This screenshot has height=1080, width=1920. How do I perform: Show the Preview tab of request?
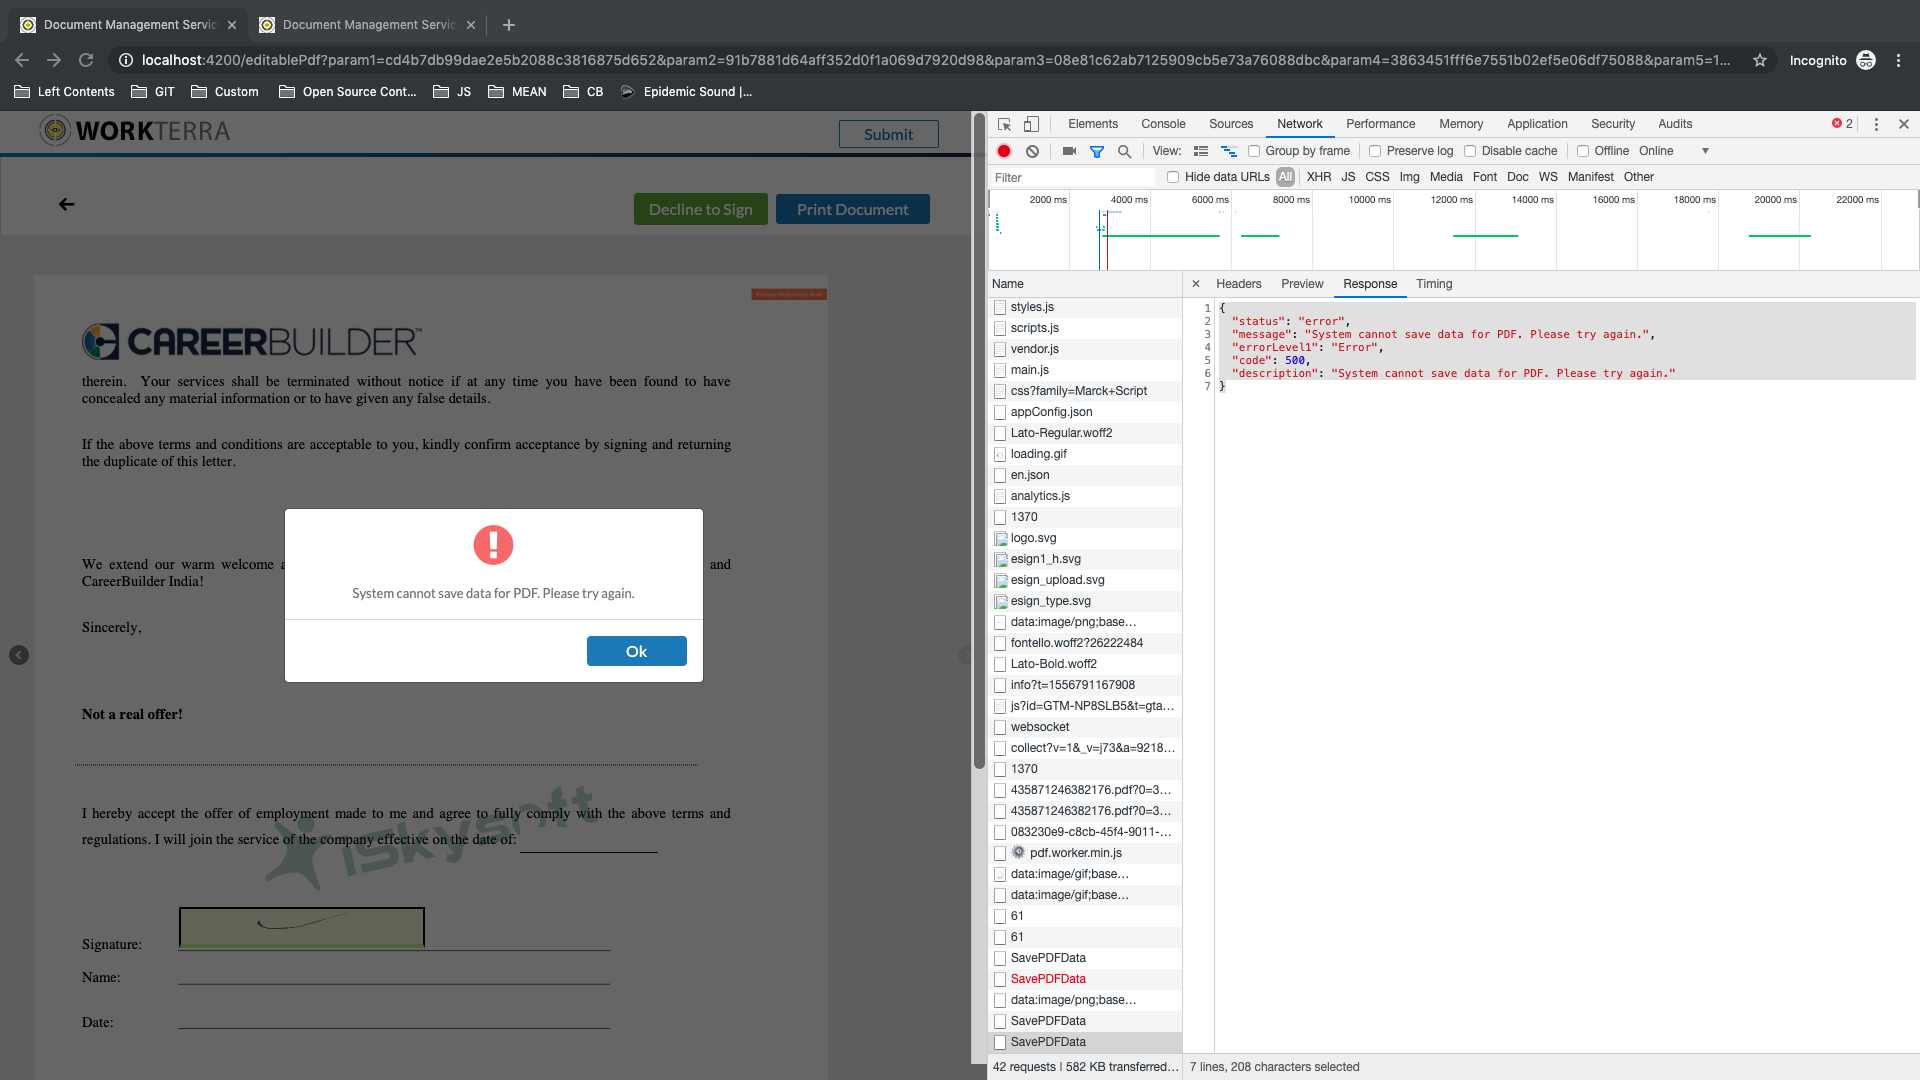pyautogui.click(x=1302, y=284)
